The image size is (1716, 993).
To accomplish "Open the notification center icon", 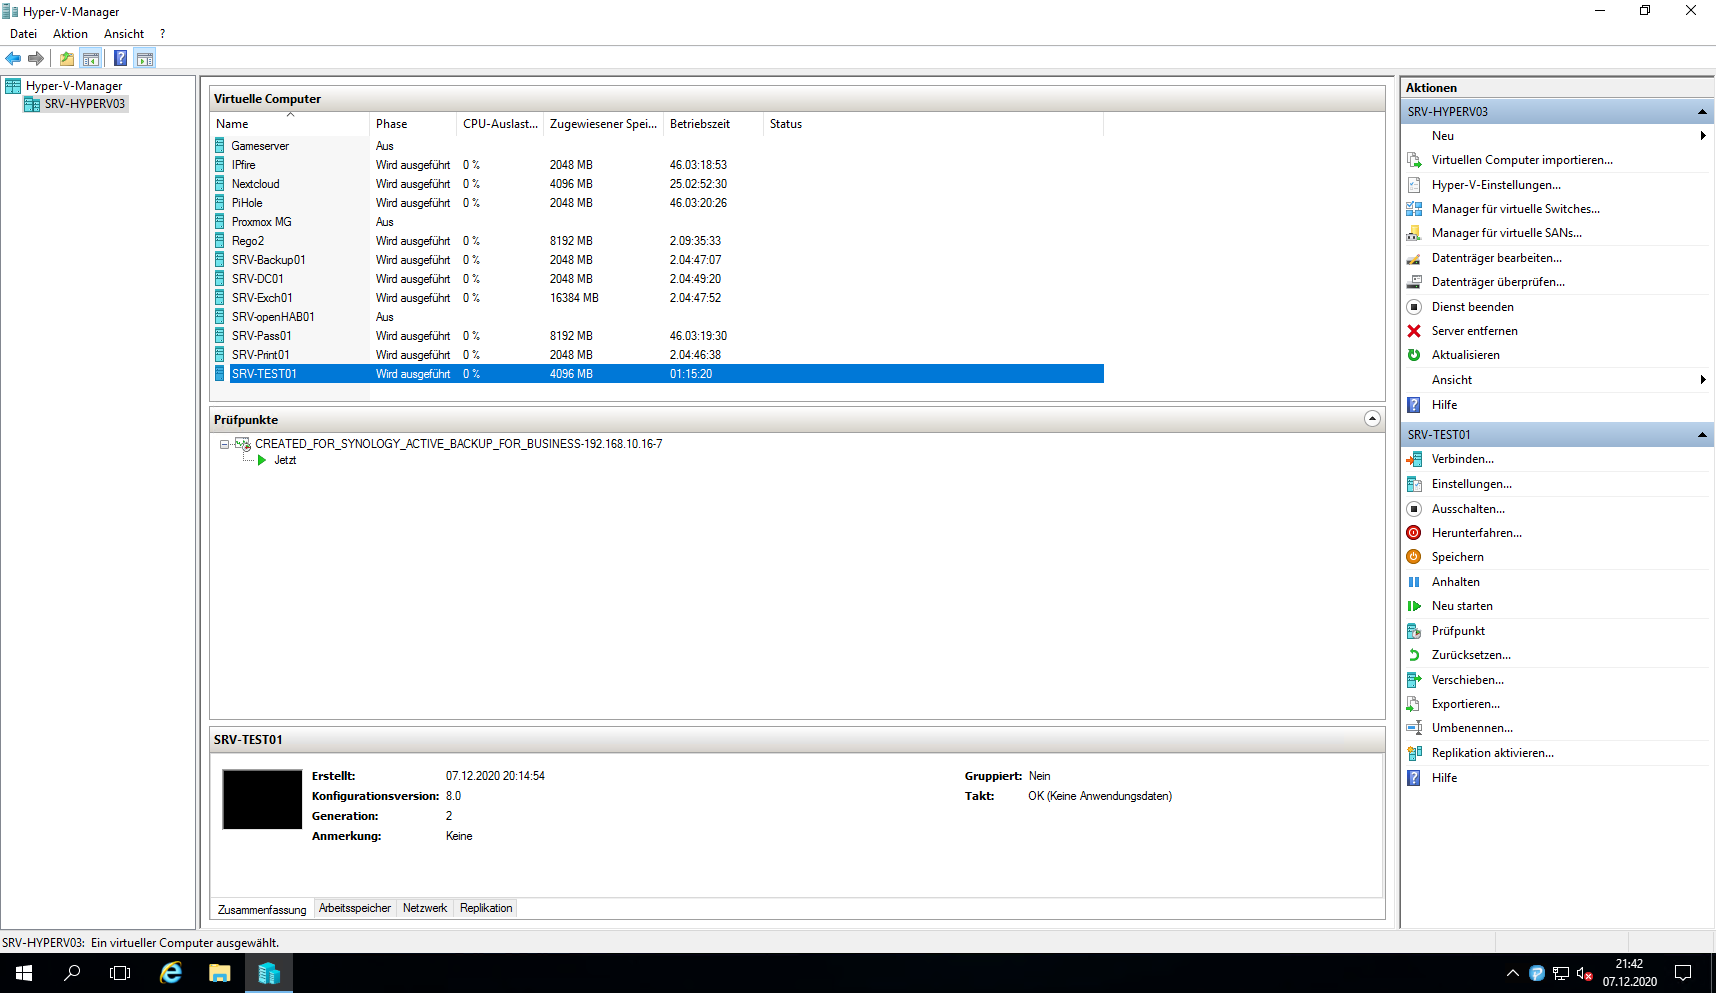I will click(1683, 973).
